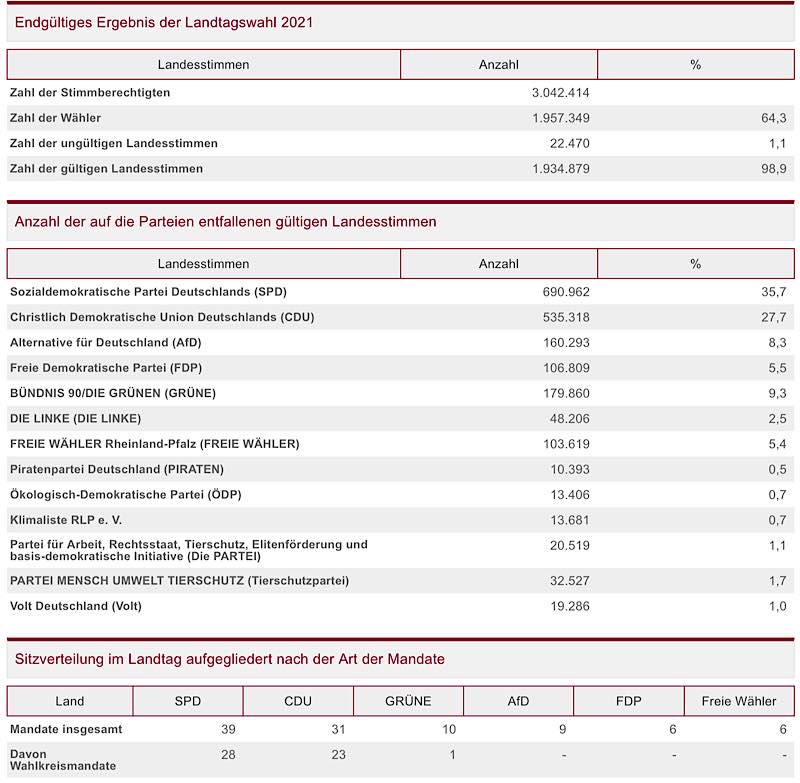Click GRÜNE total mandates value 10
This screenshot has width=800, height=783.
449,729
